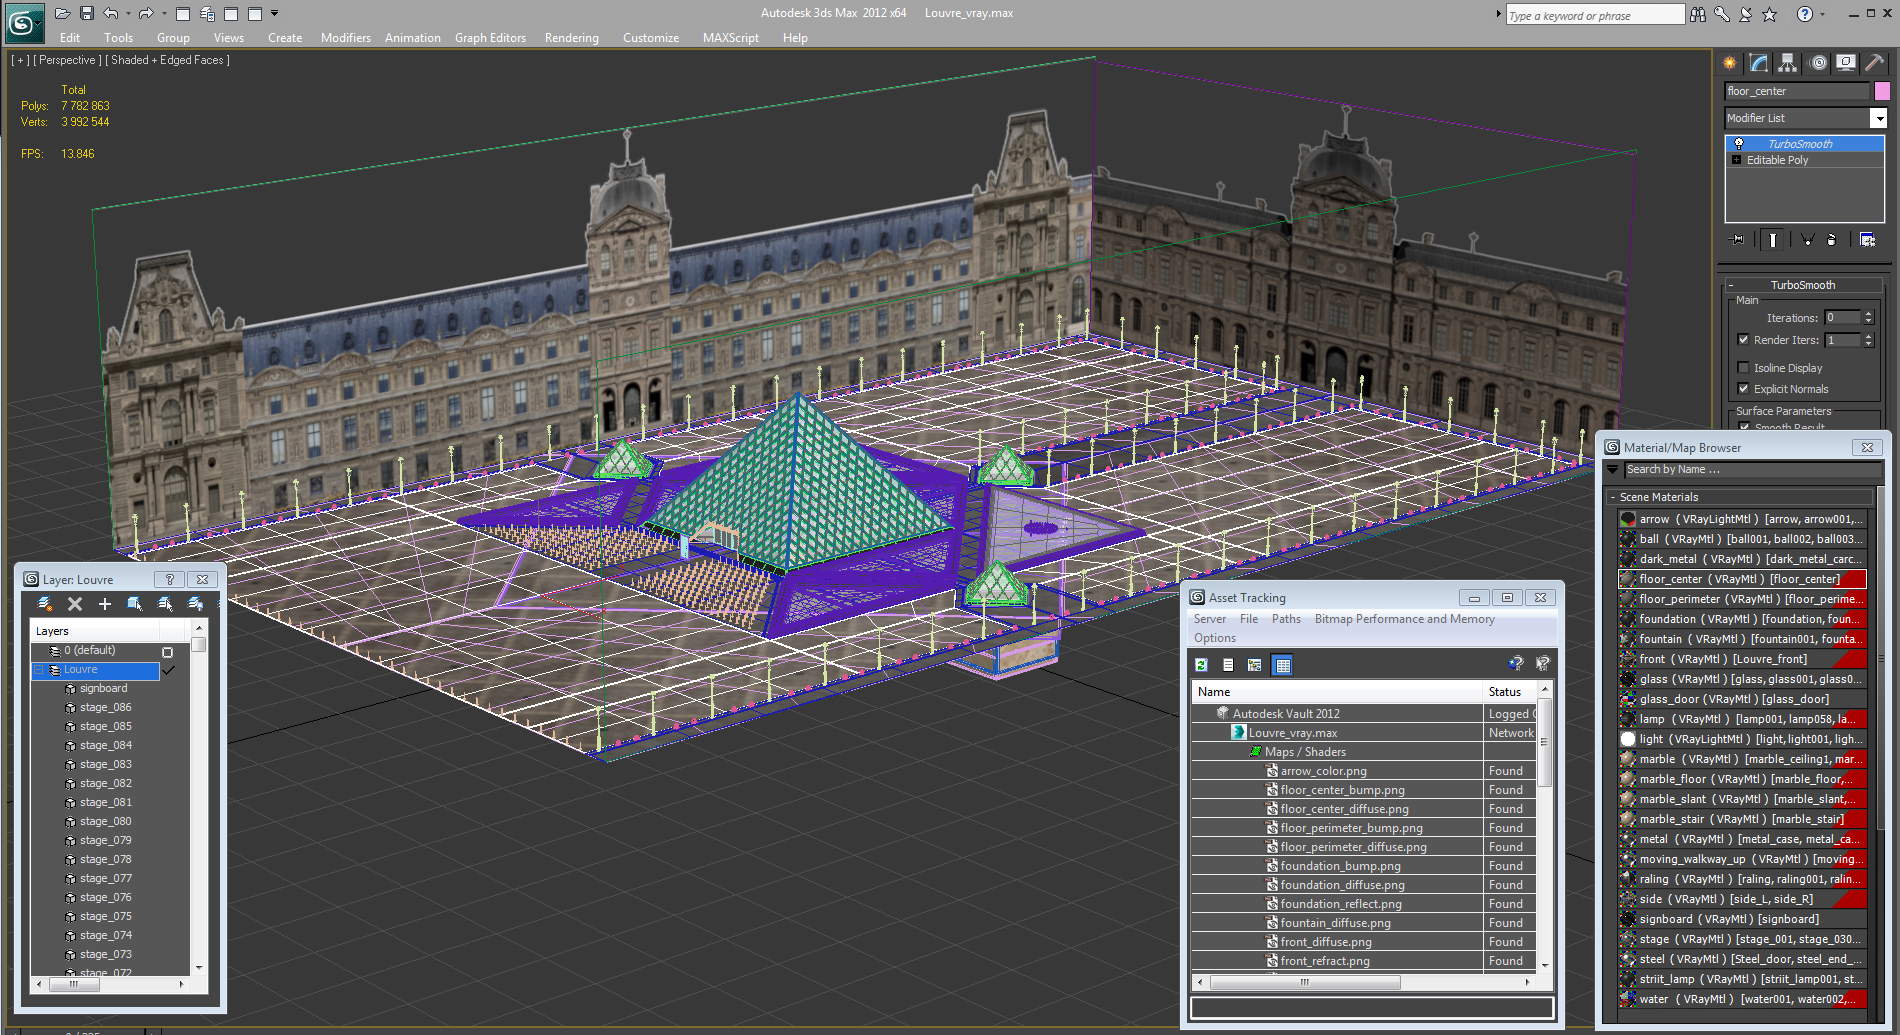Viewport: 1900px width, 1035px height.
Task: Click Configure Modifier Sets icon
Action: click(1867, 240)
